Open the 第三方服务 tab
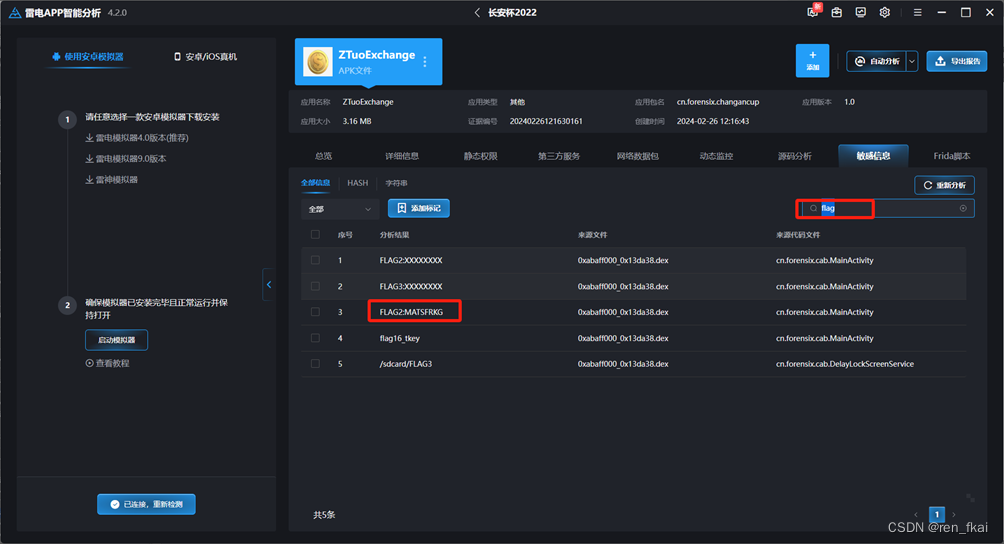Viewport: 1004px width, 544px height. pyautogui.click(x=559, y=156)
